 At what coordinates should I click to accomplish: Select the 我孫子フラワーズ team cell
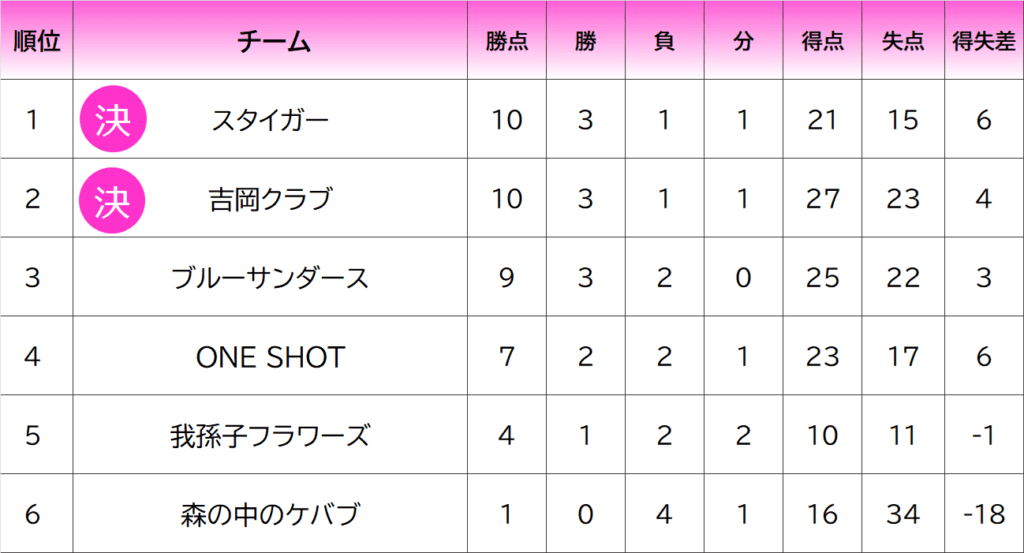pos(270,435)
